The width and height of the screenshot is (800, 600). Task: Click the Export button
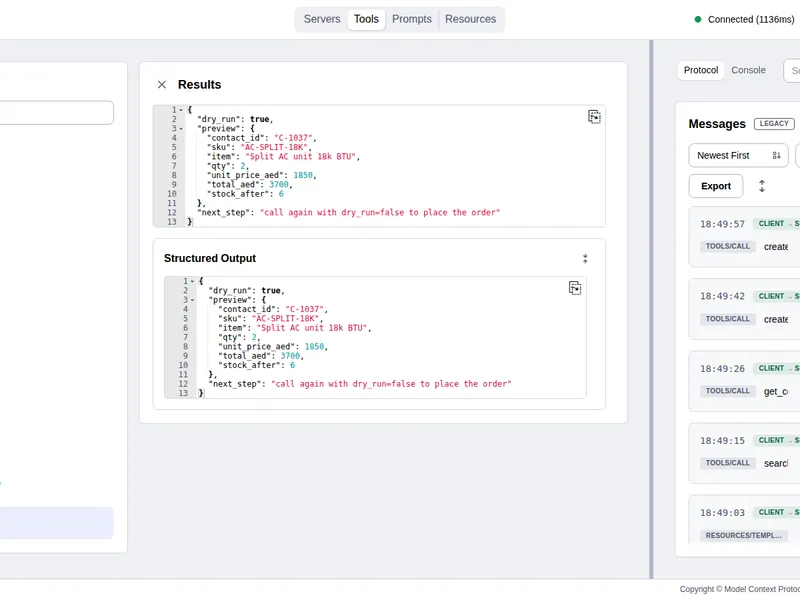point(716,186)
